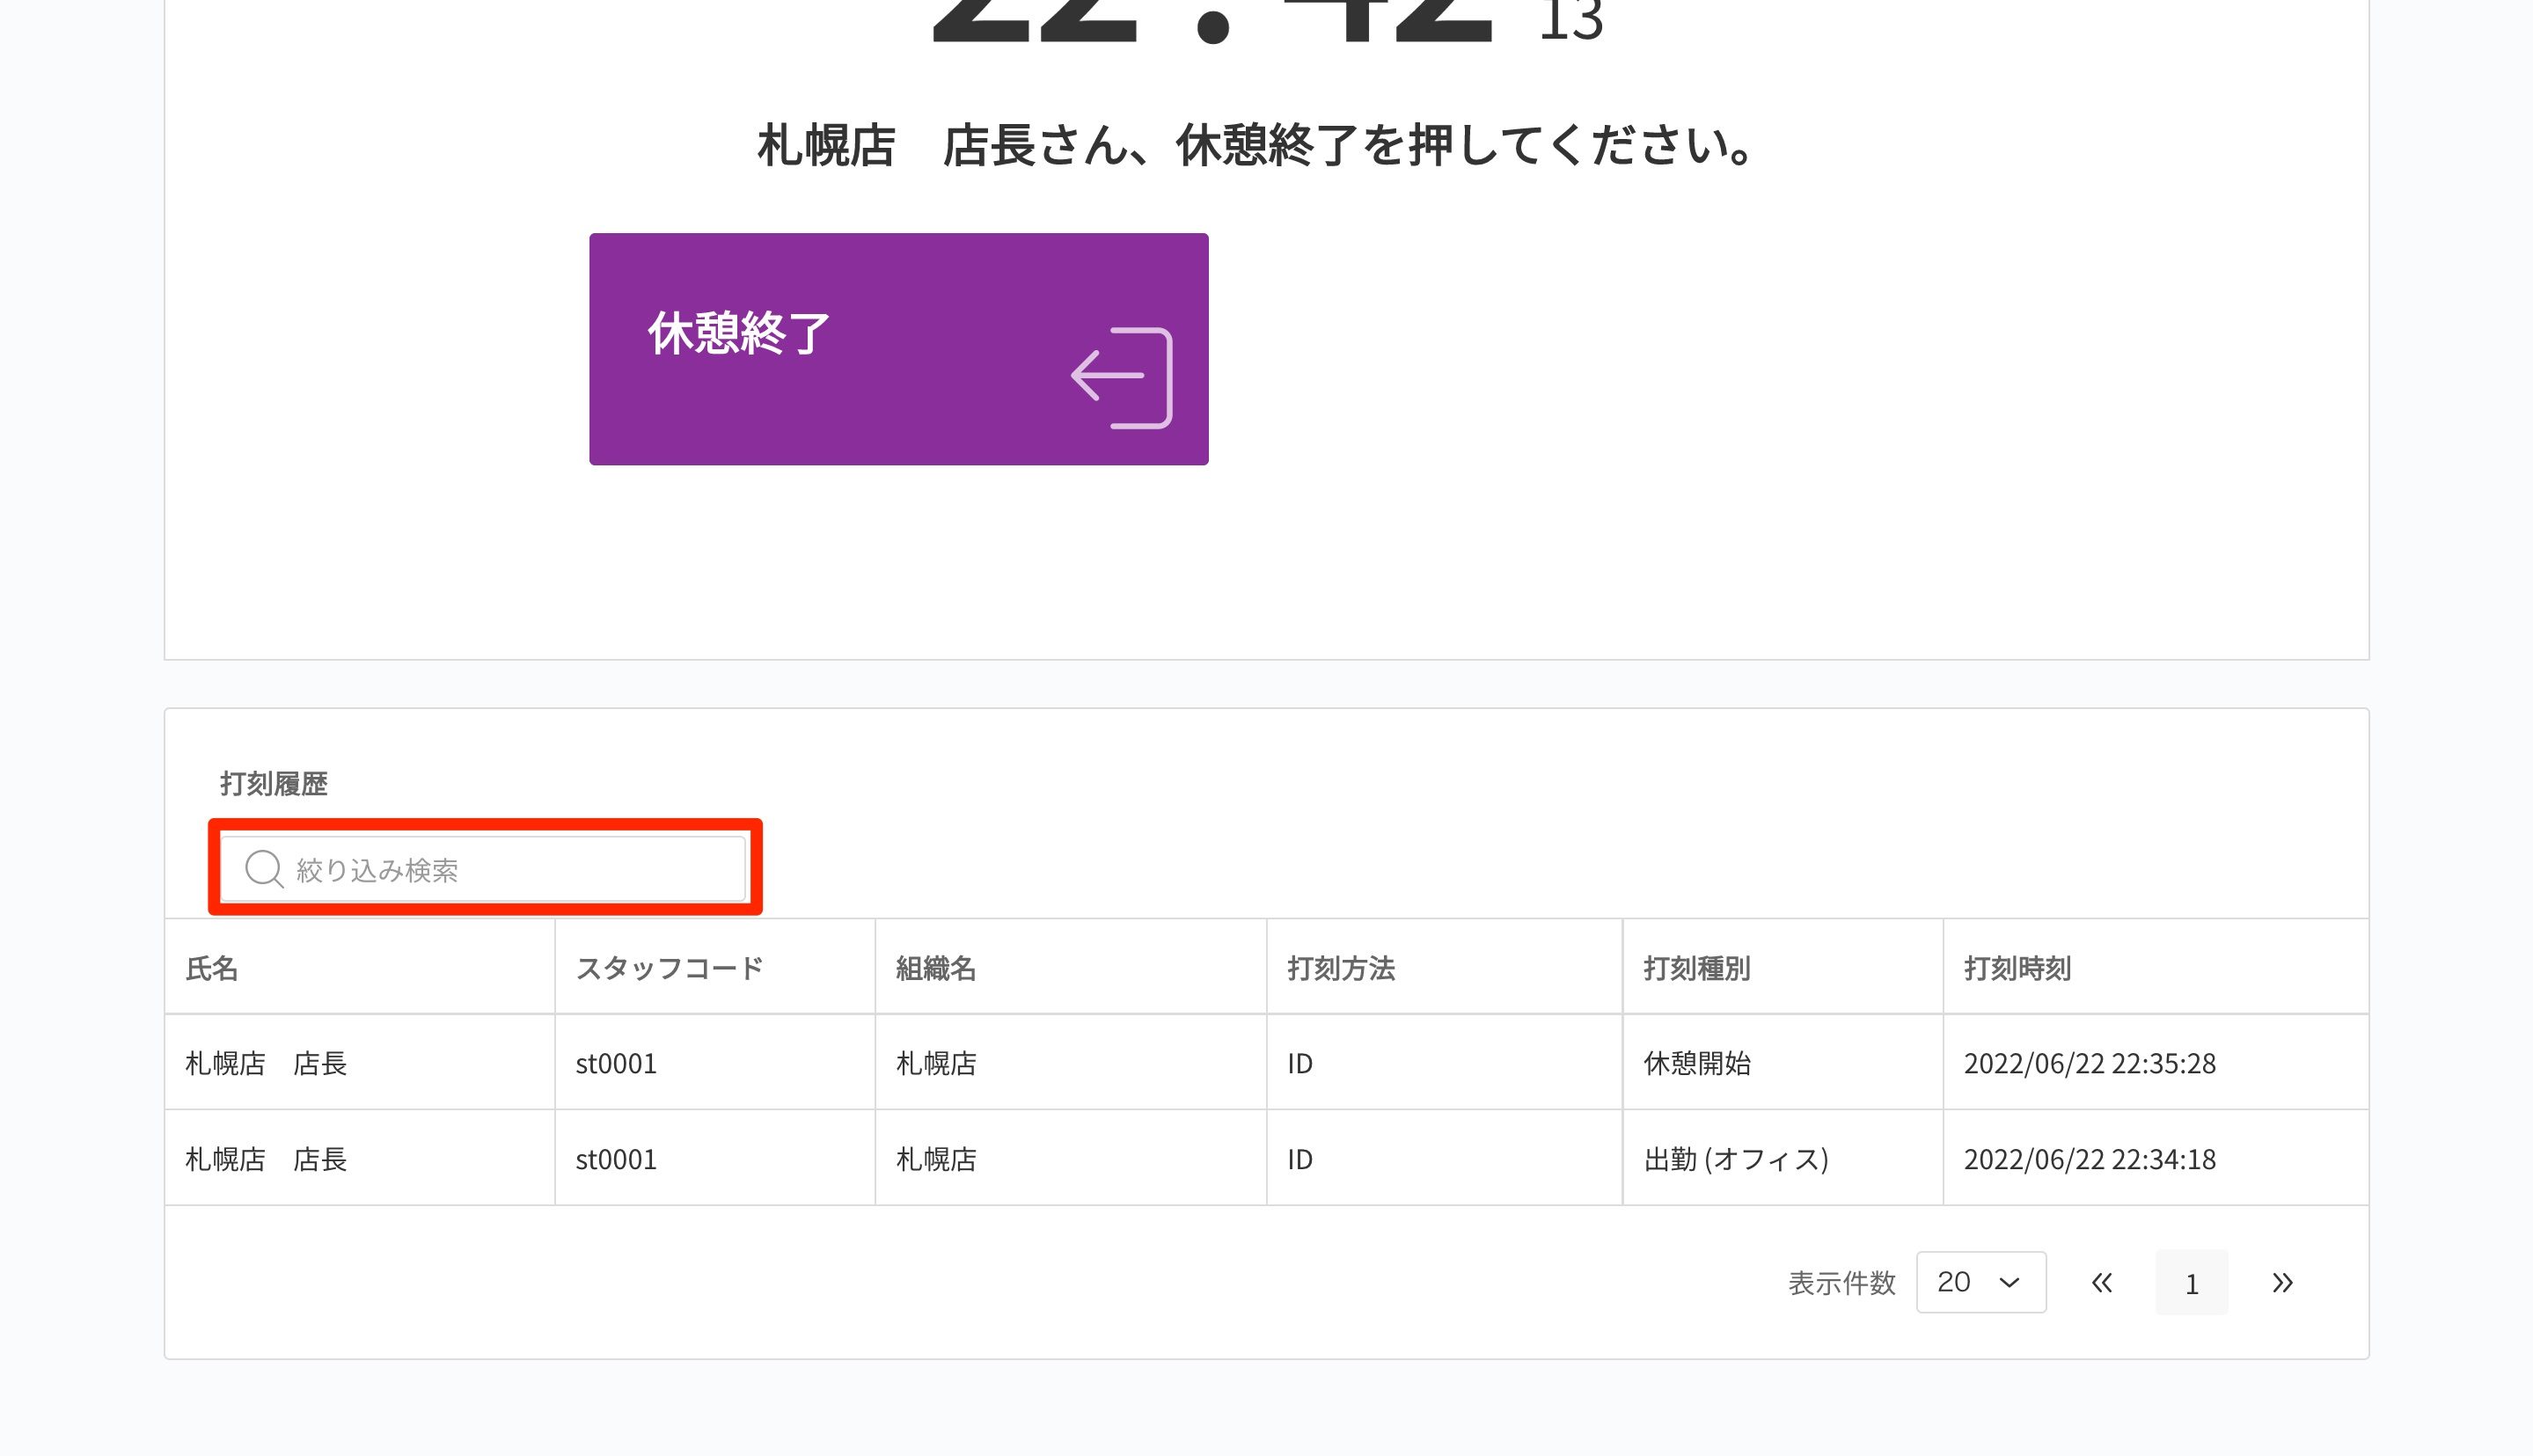2533x1456 pixels.
Task: Click the dropdown chevron beside 20
Action: click(2009, 1283)
